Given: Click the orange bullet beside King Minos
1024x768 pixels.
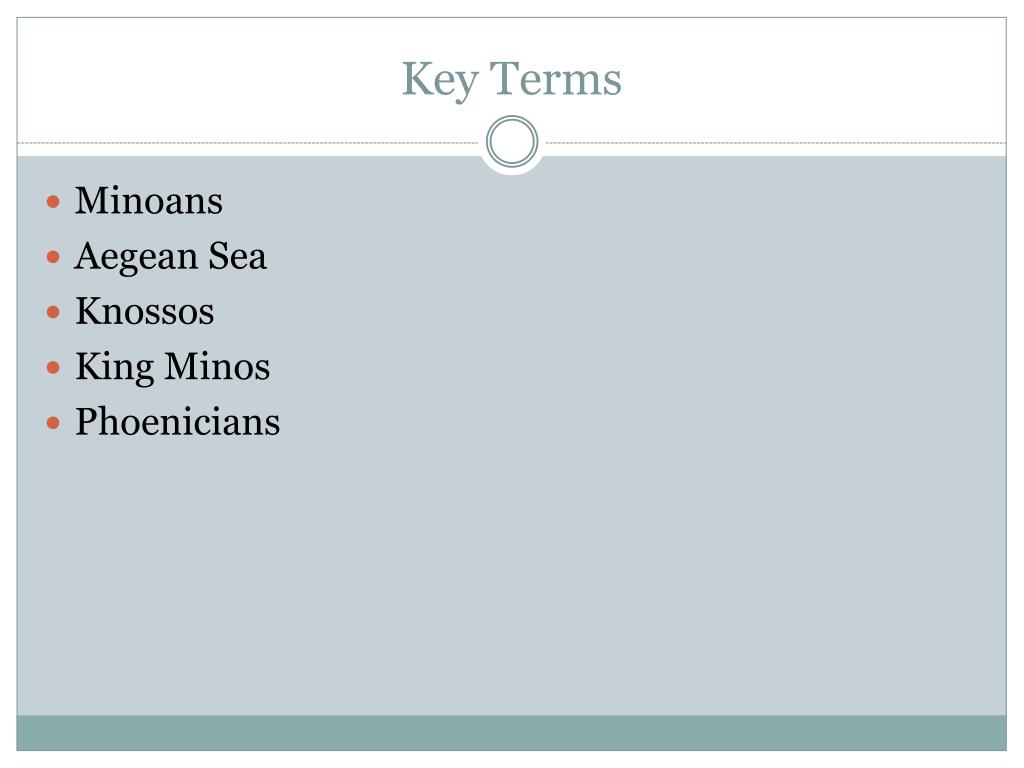Looking at the screenshot, I should pyautogui.click(x=54, y=368).
